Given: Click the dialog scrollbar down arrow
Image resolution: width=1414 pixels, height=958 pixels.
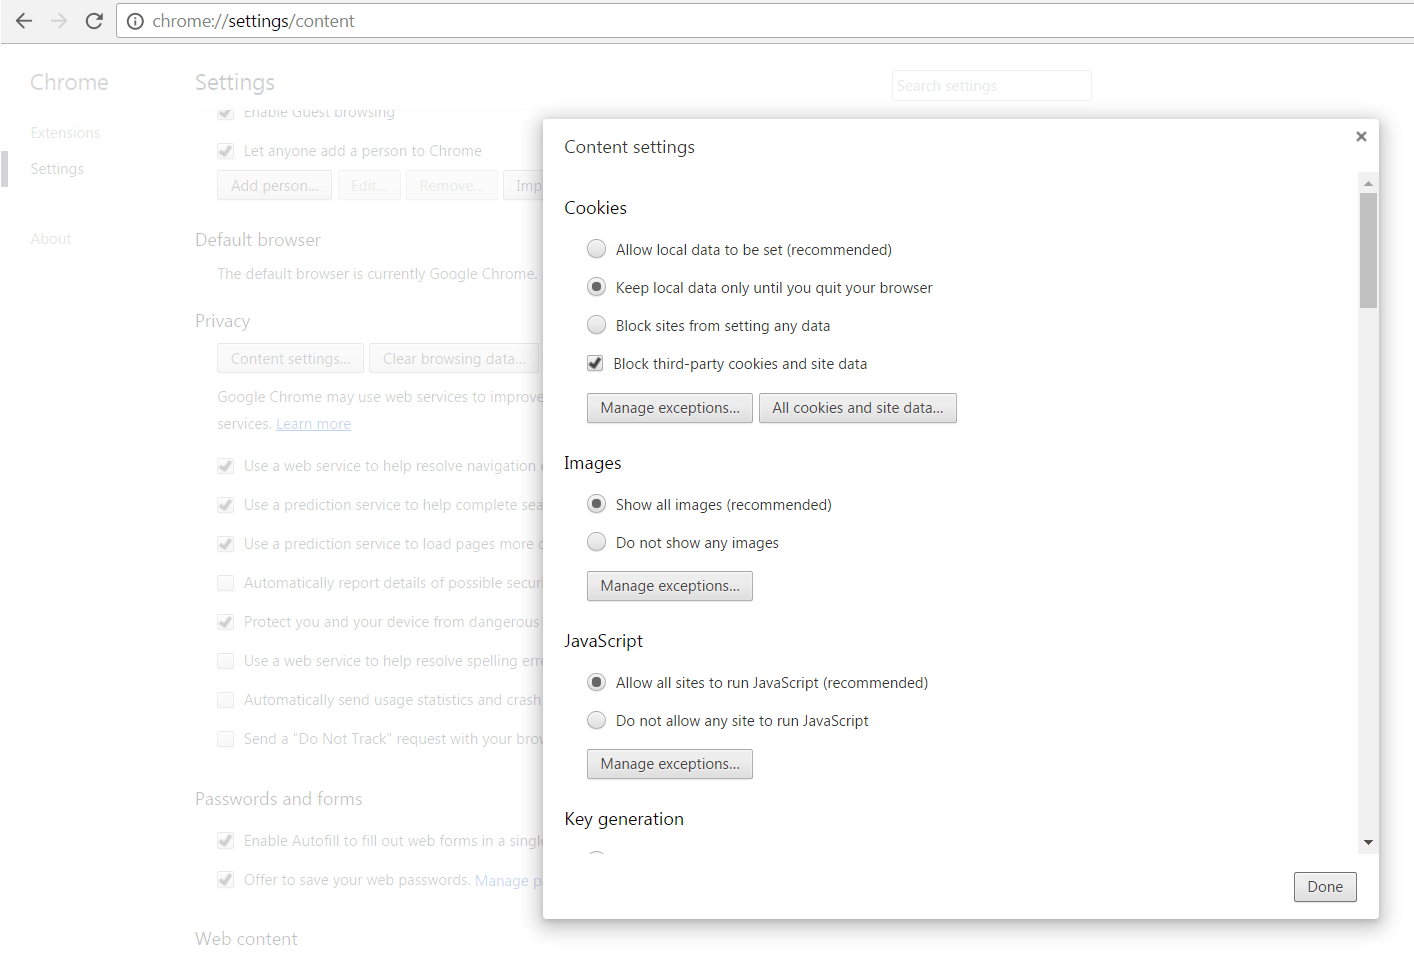Looking at the screenshot, I should point(1368,842).
